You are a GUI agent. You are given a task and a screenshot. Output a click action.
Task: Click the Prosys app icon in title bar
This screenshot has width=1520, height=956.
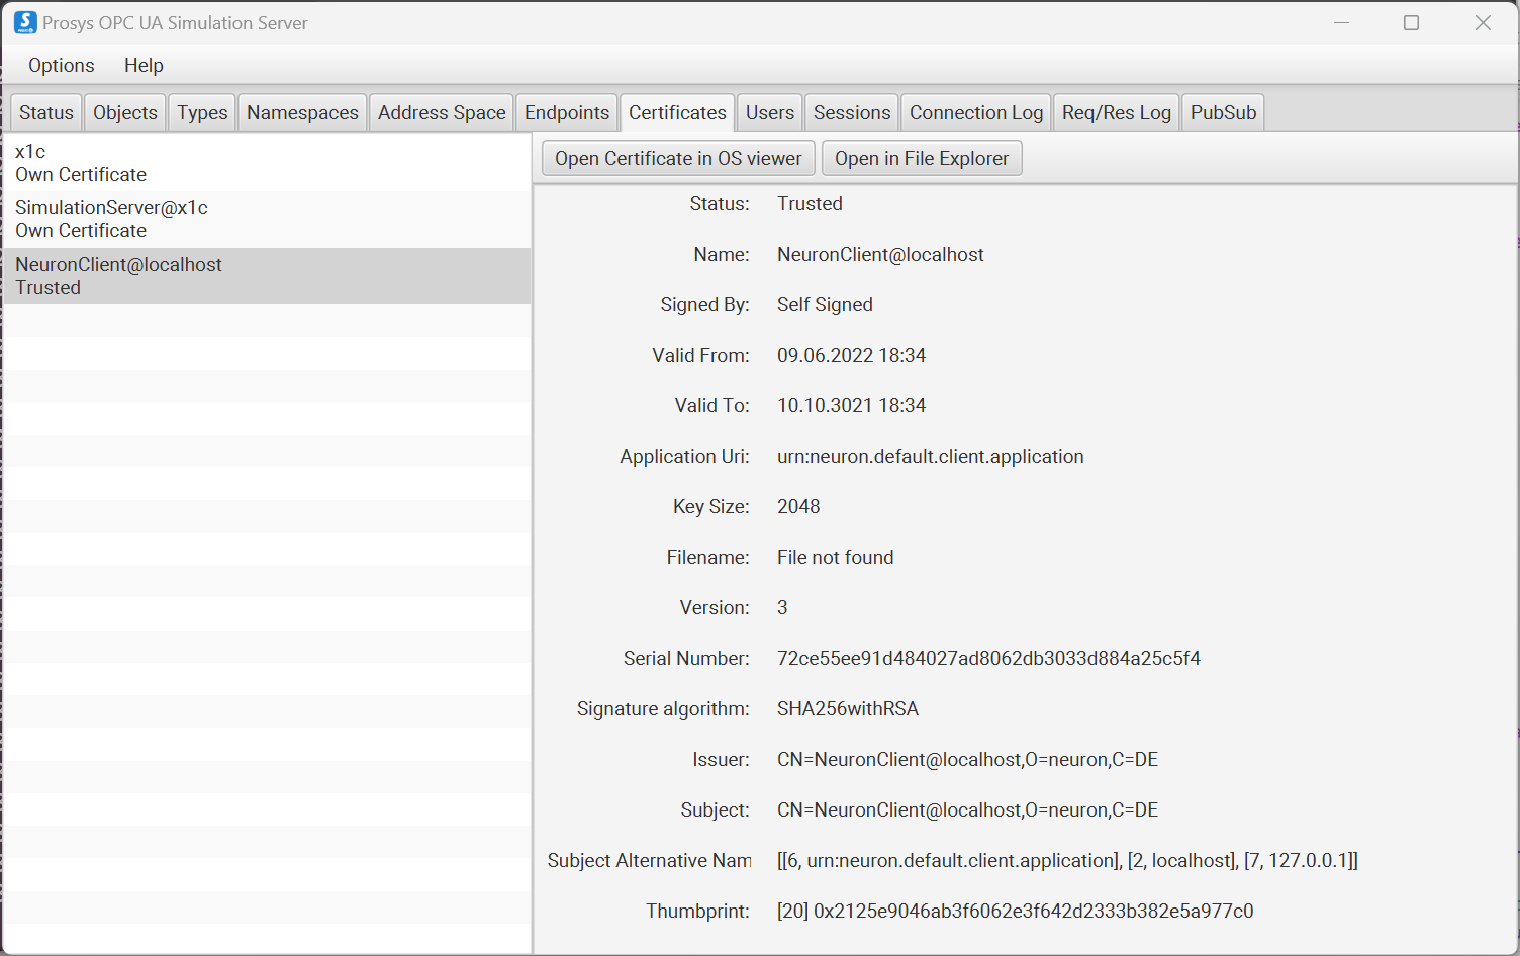24,22
